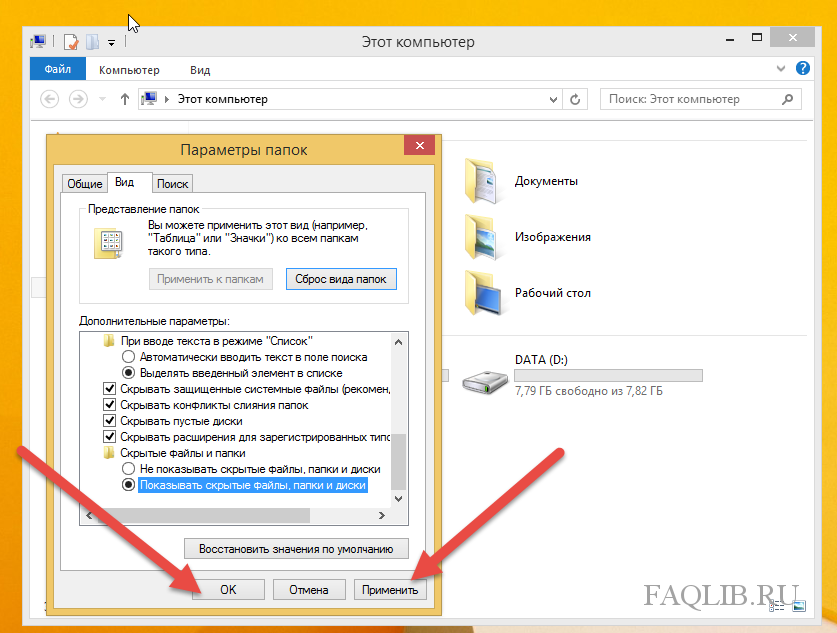The image size is (837, 633).
Task: Click the New folder quick access icon
Action: coord(92,42)
